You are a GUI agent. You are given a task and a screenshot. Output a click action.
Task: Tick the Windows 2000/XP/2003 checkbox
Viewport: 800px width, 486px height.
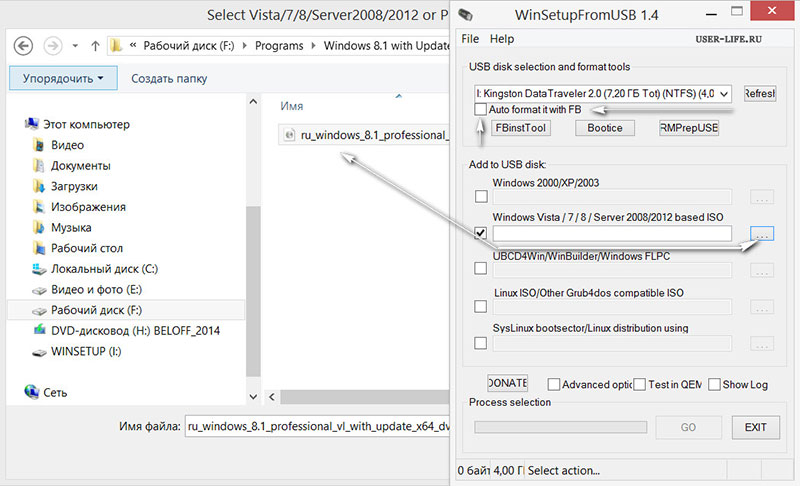point(481,196)
